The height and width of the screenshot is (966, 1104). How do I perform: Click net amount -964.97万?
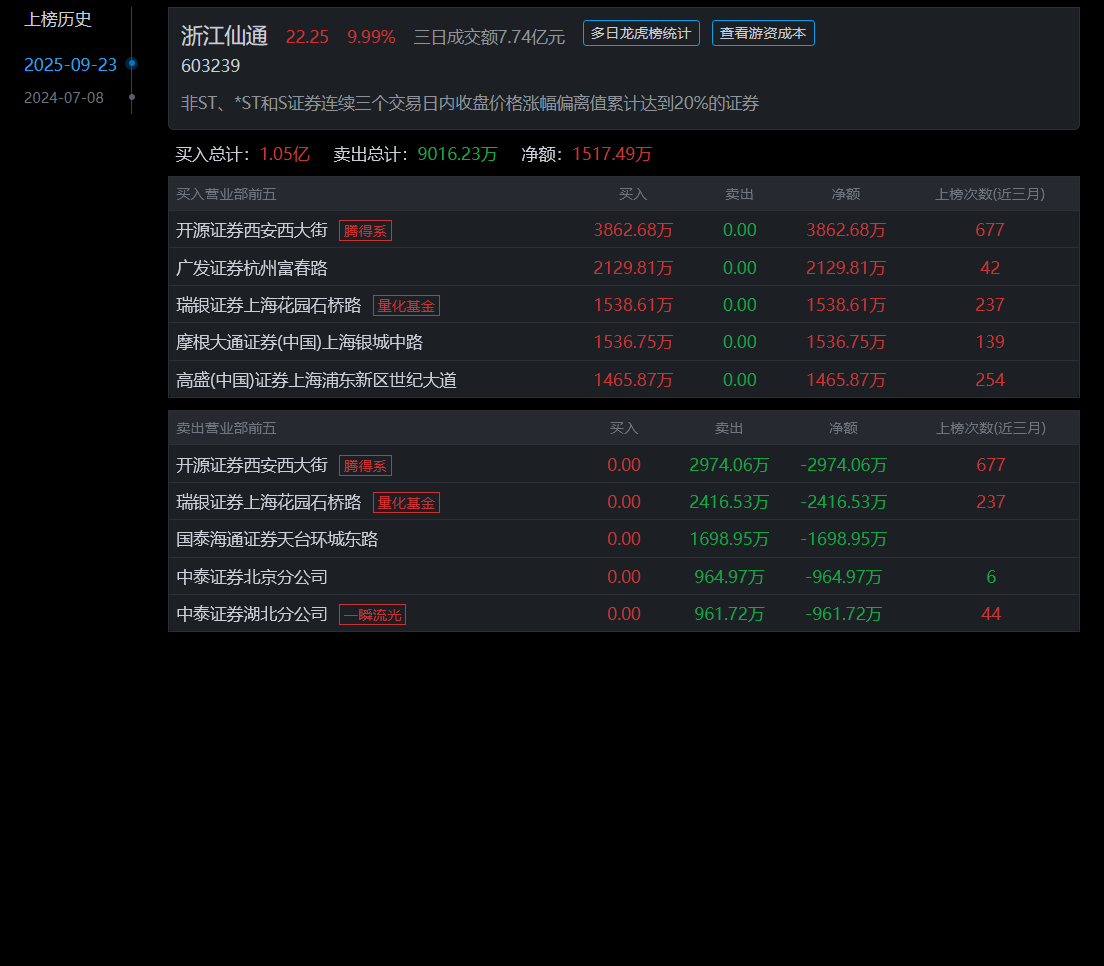pyautogui.click(x=843, y=577)
